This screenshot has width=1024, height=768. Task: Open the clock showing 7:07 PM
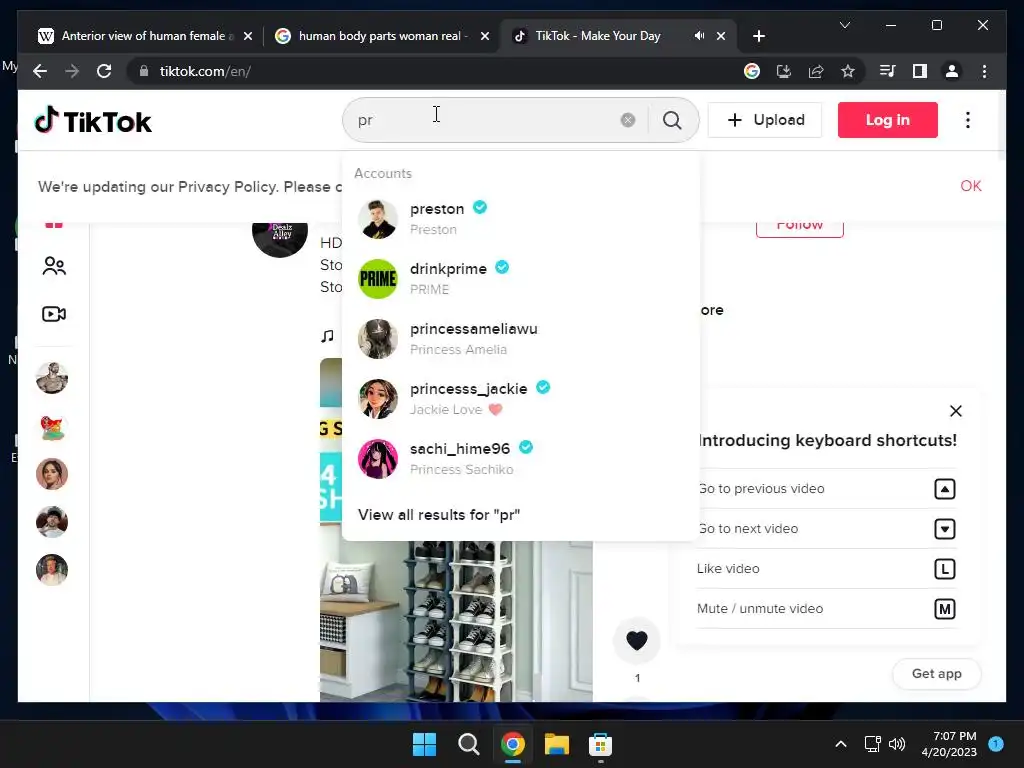(x=949, y=744)
